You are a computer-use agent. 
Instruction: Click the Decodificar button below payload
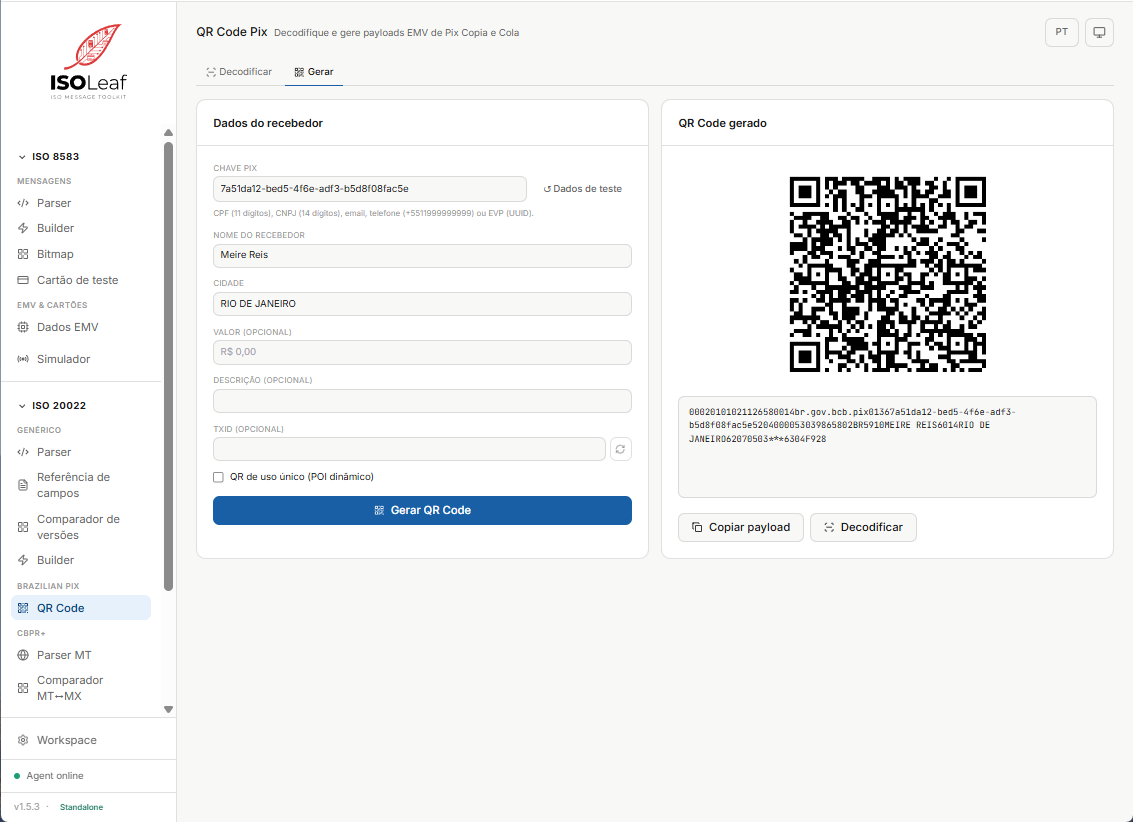pos(863,527)
